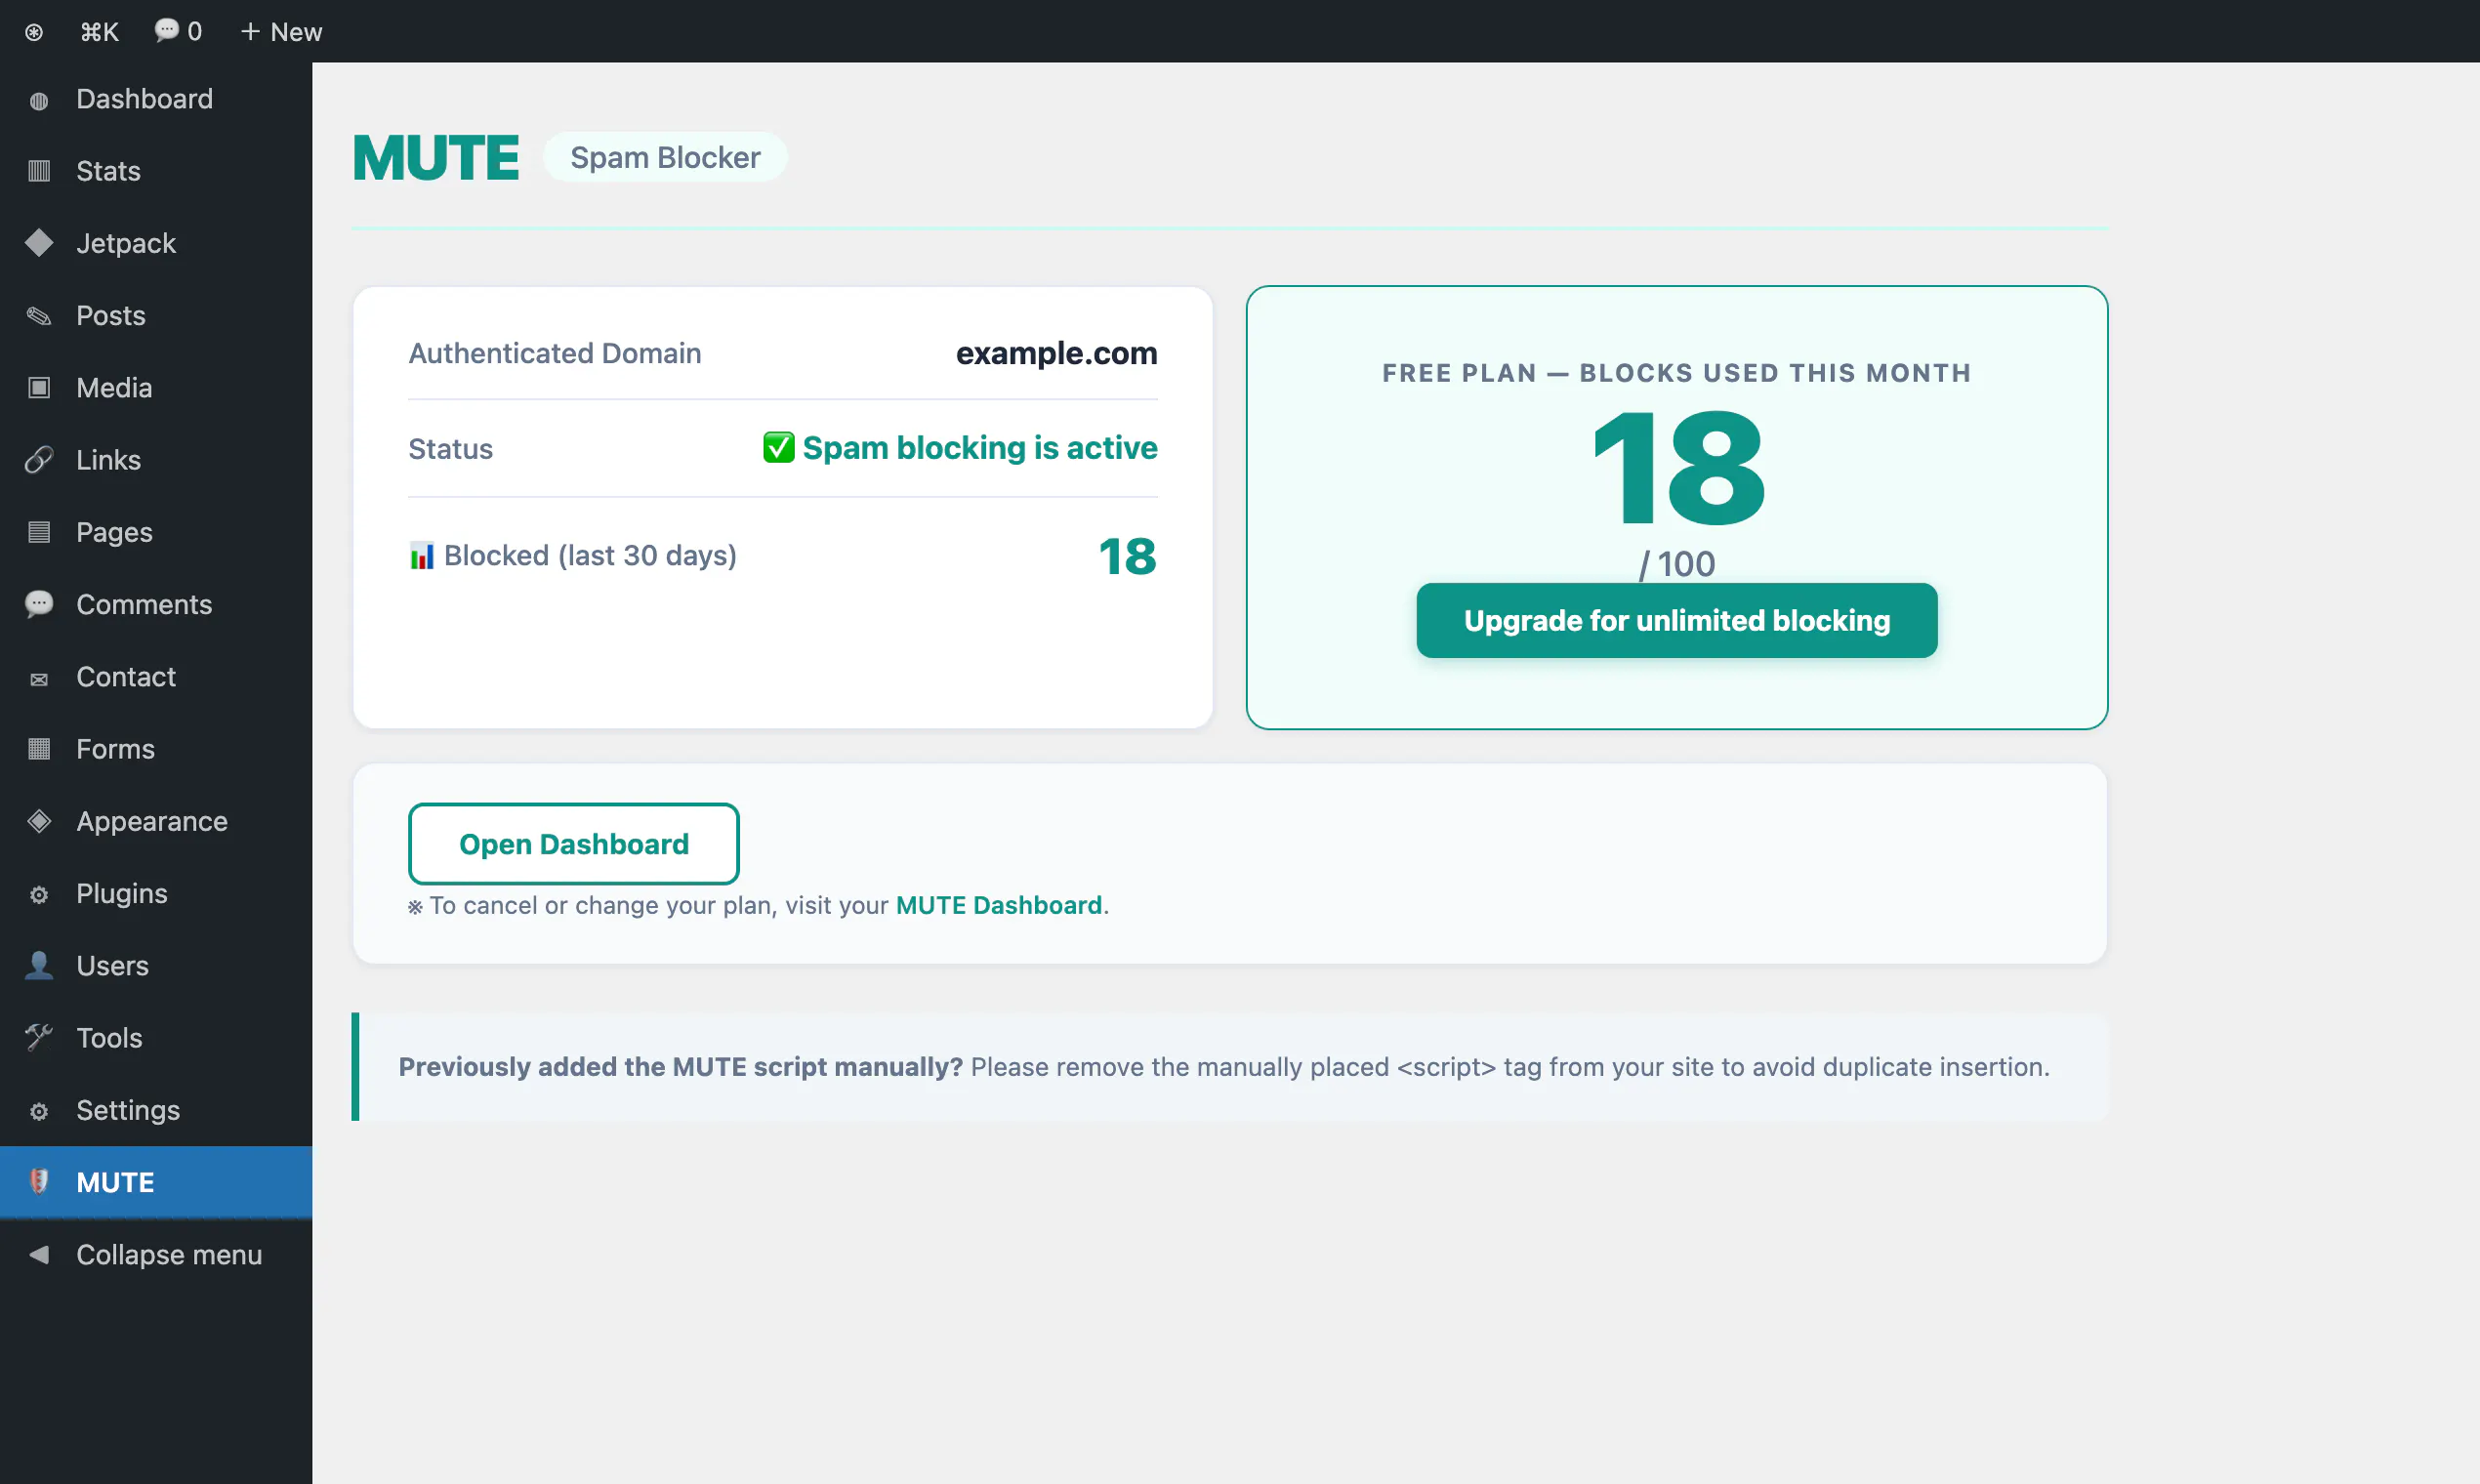2480x1484 pixels.
Task: Click the Jetpack diamond icon
Action: click(x=39, y=243)
